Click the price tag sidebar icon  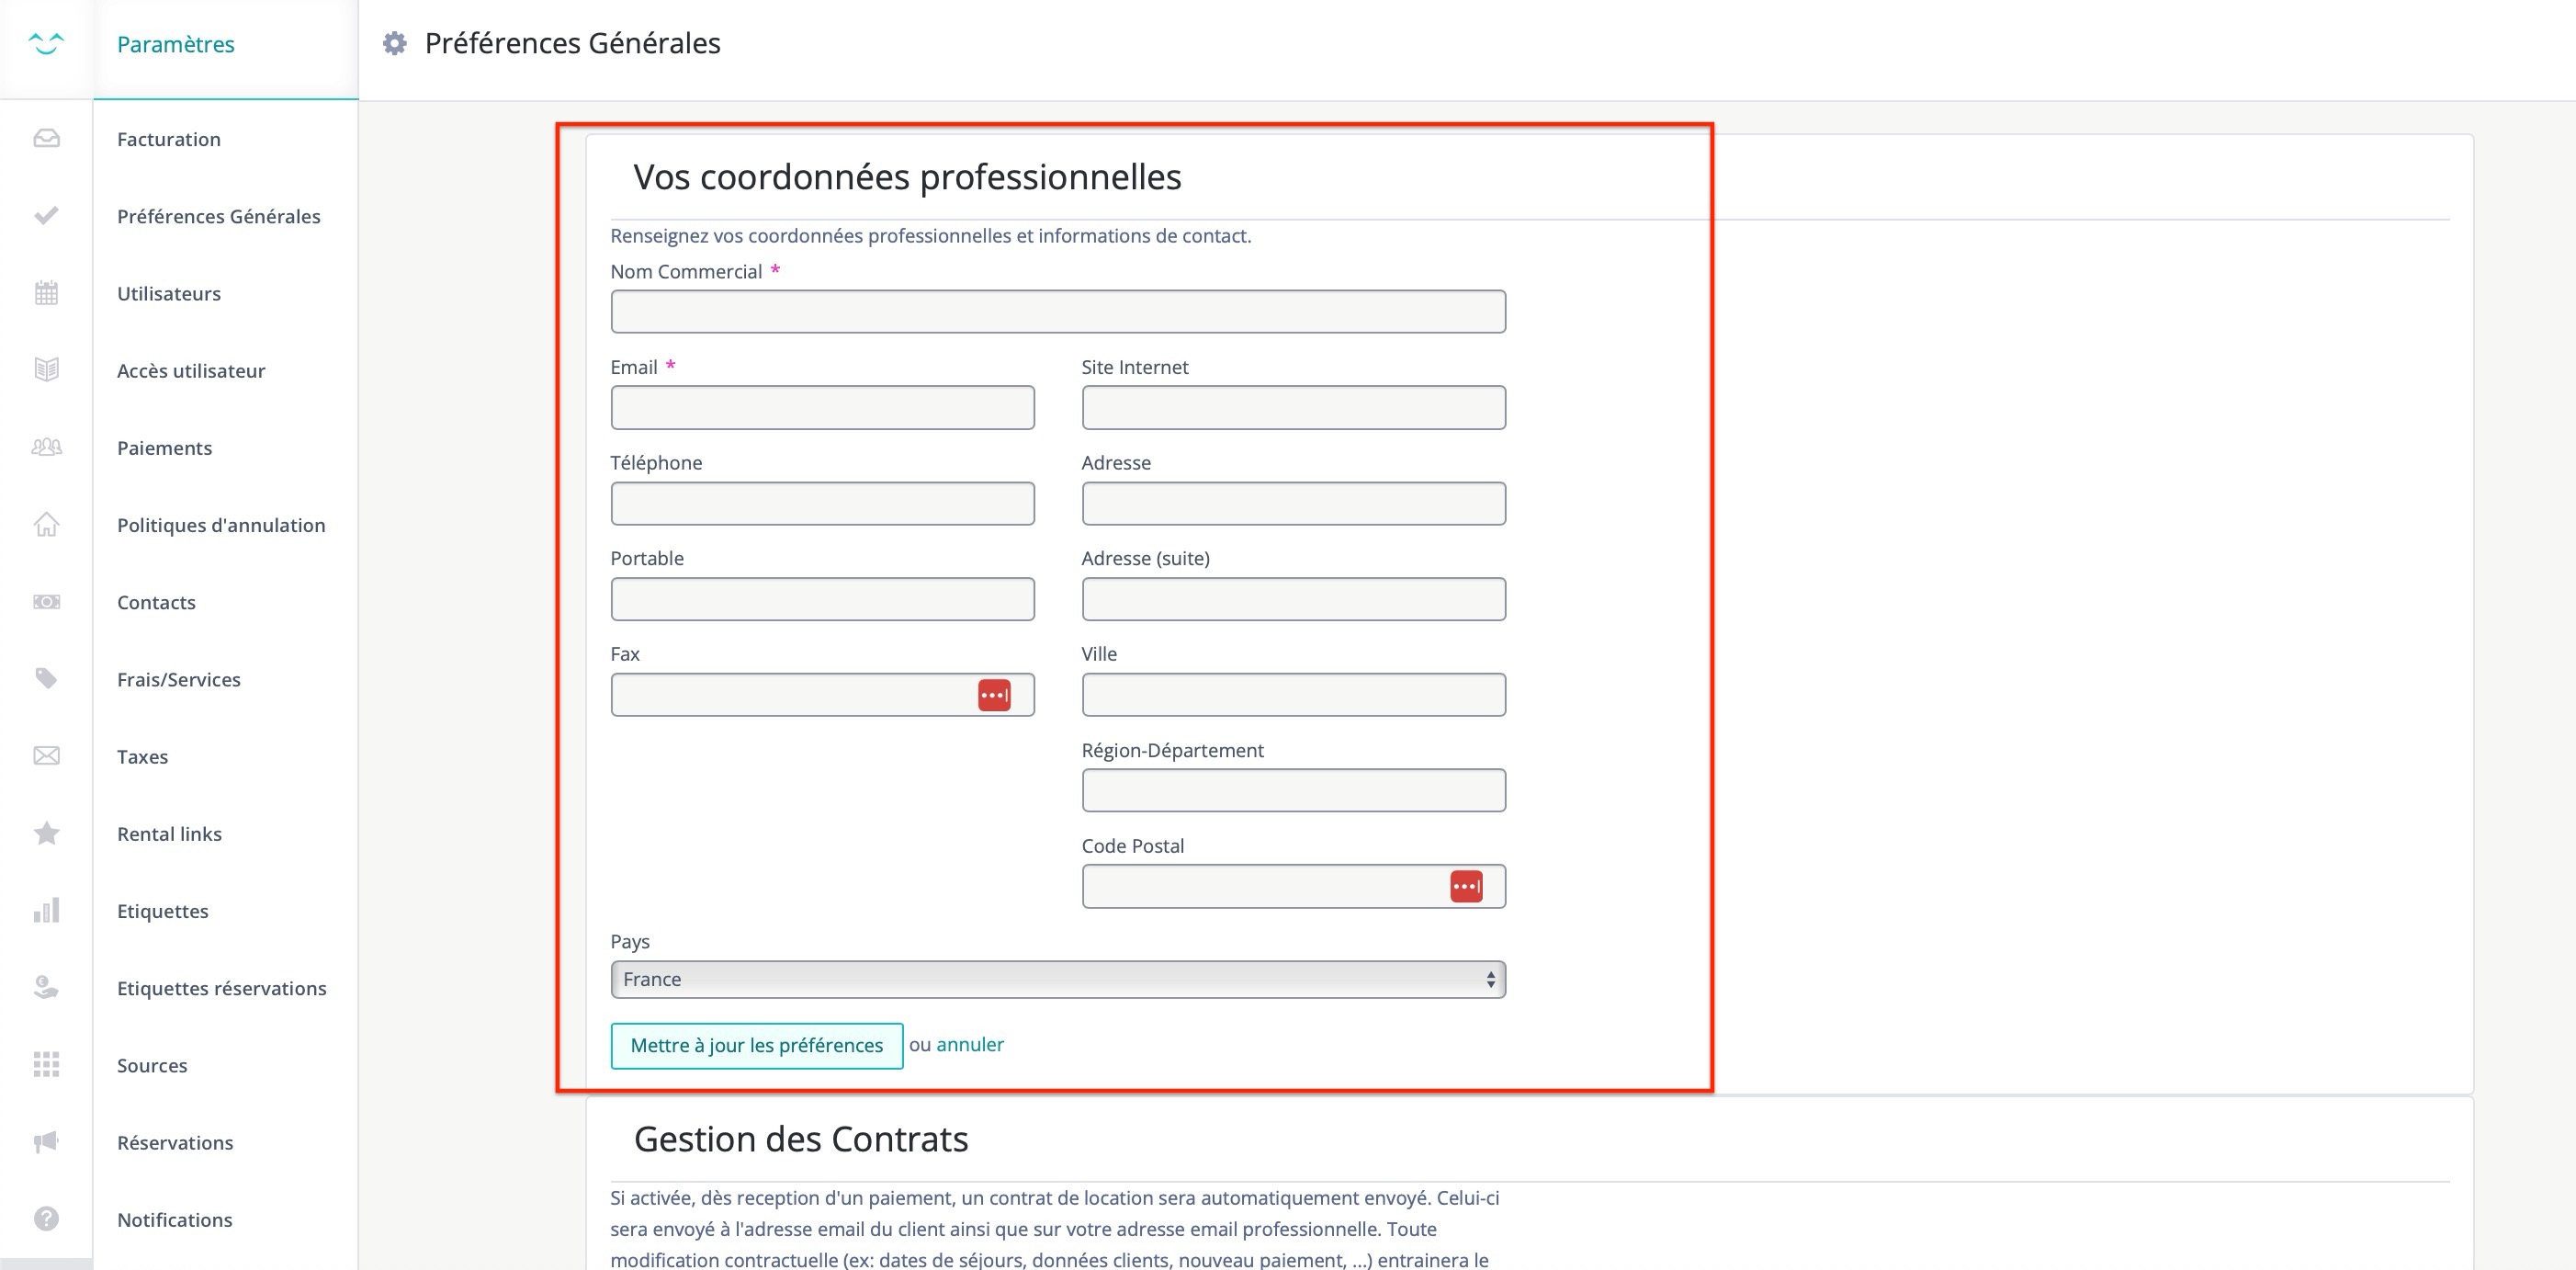point(46,678)
